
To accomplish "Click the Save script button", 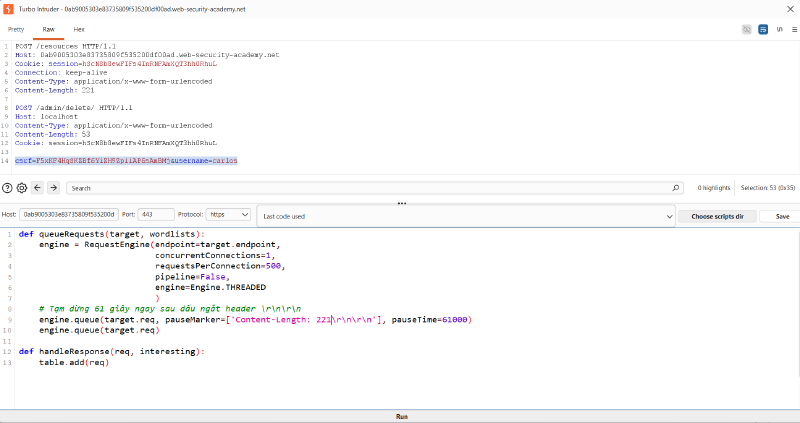I will tap(782, 216).
